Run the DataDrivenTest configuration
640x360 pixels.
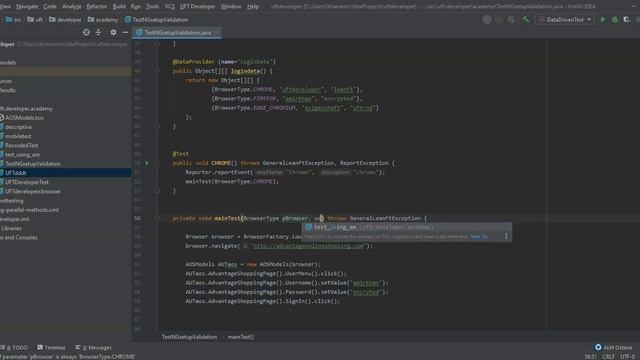tap(602, 20)
